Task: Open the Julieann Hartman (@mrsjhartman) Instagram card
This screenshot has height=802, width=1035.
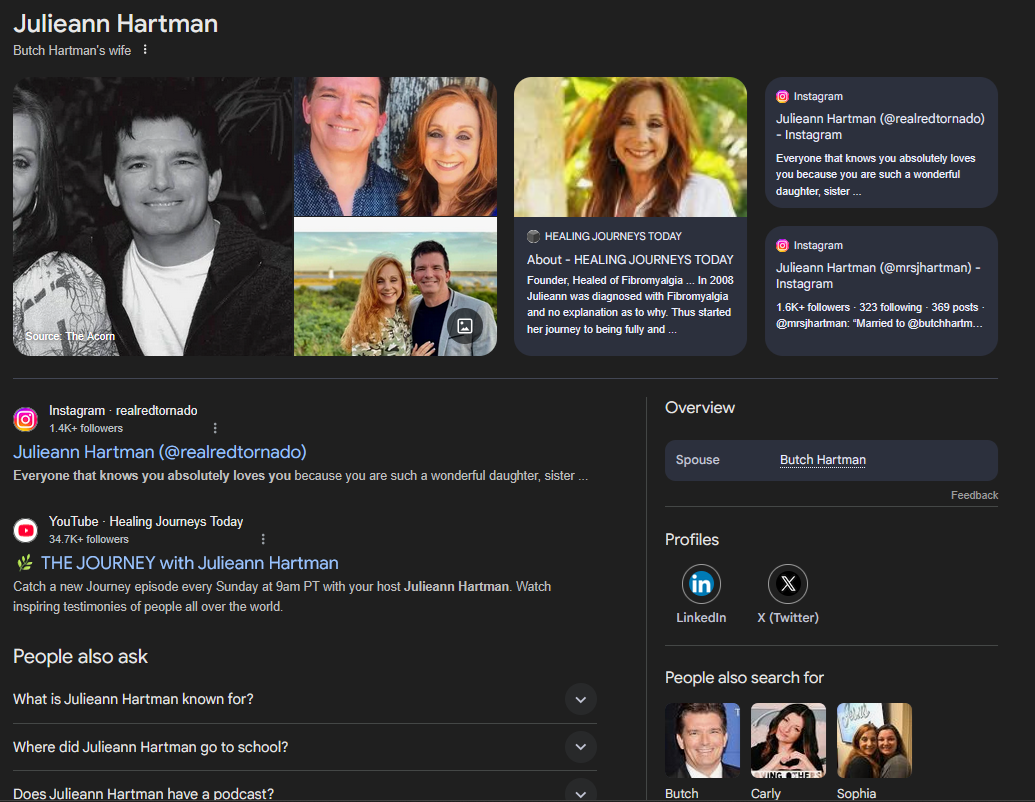Action: point(881,291)
